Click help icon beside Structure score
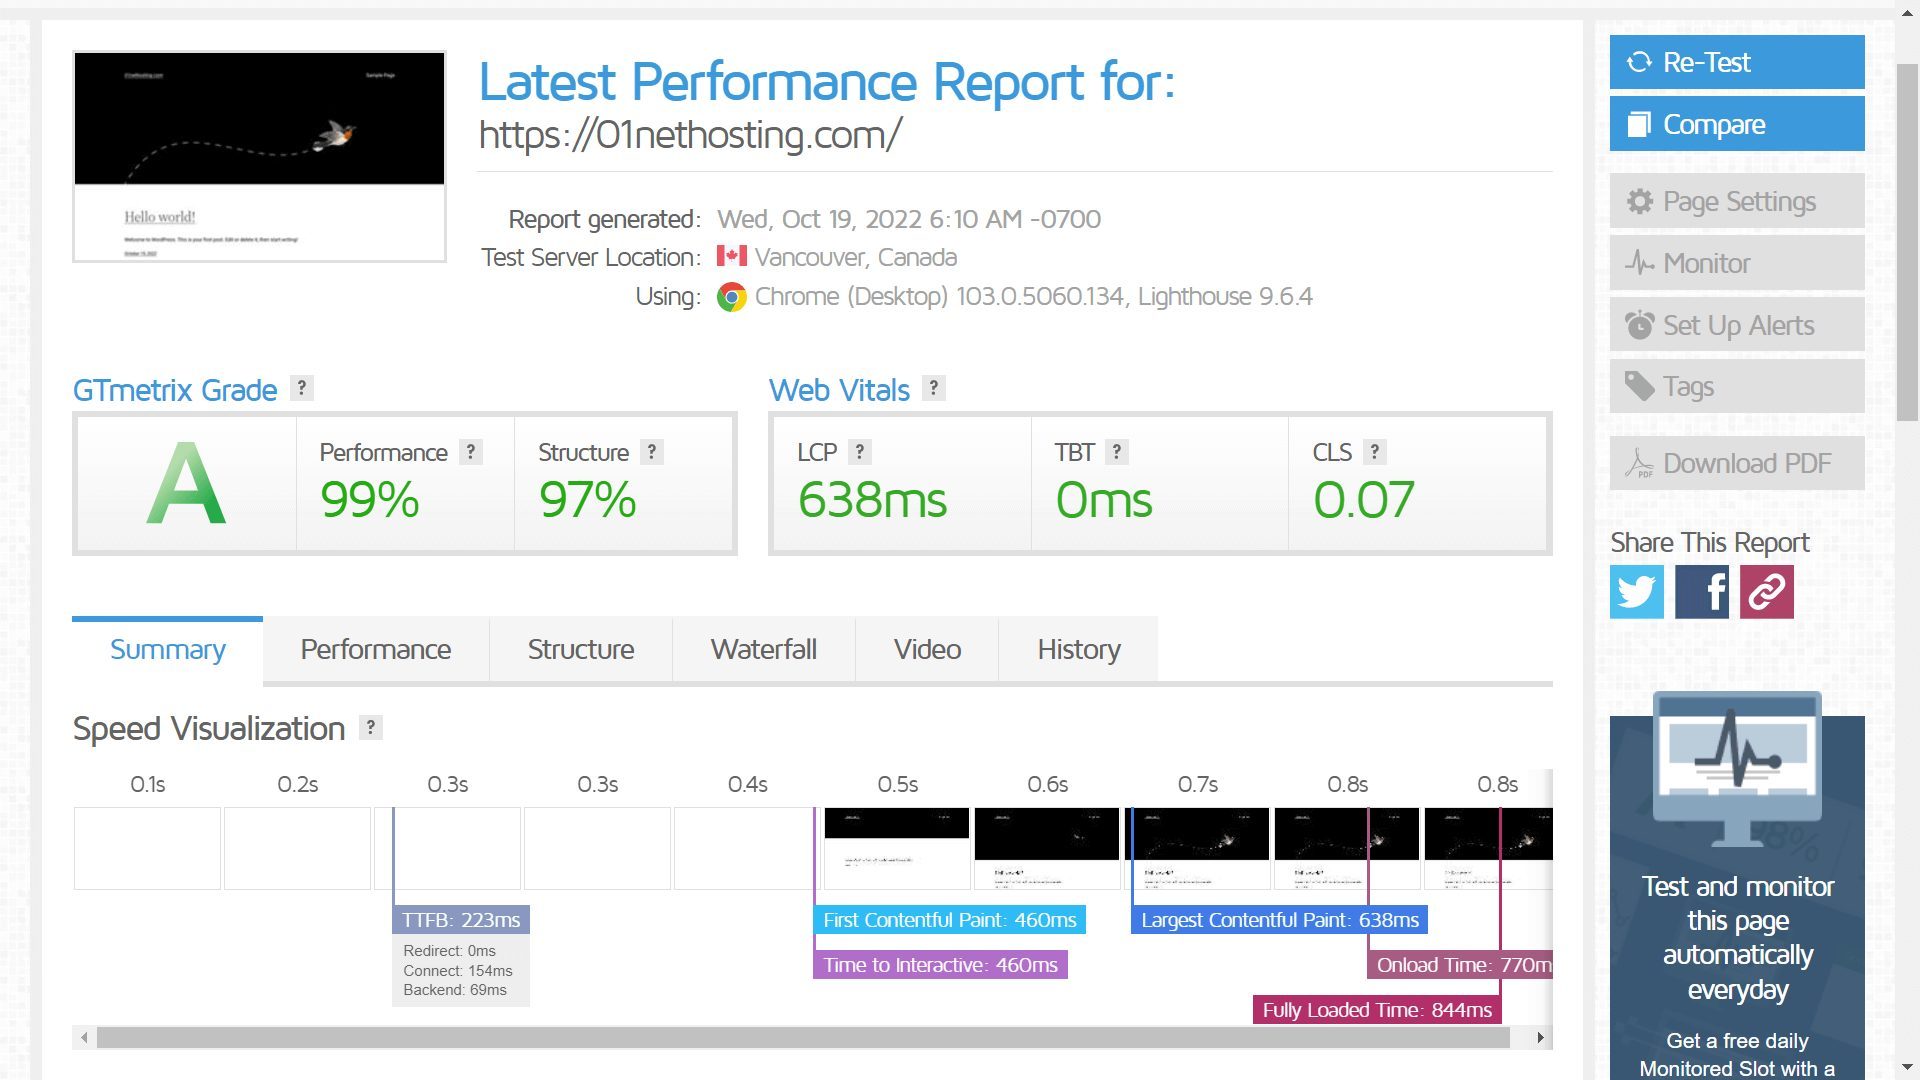Screen dimensions: 1920x1080 (652, 452)
